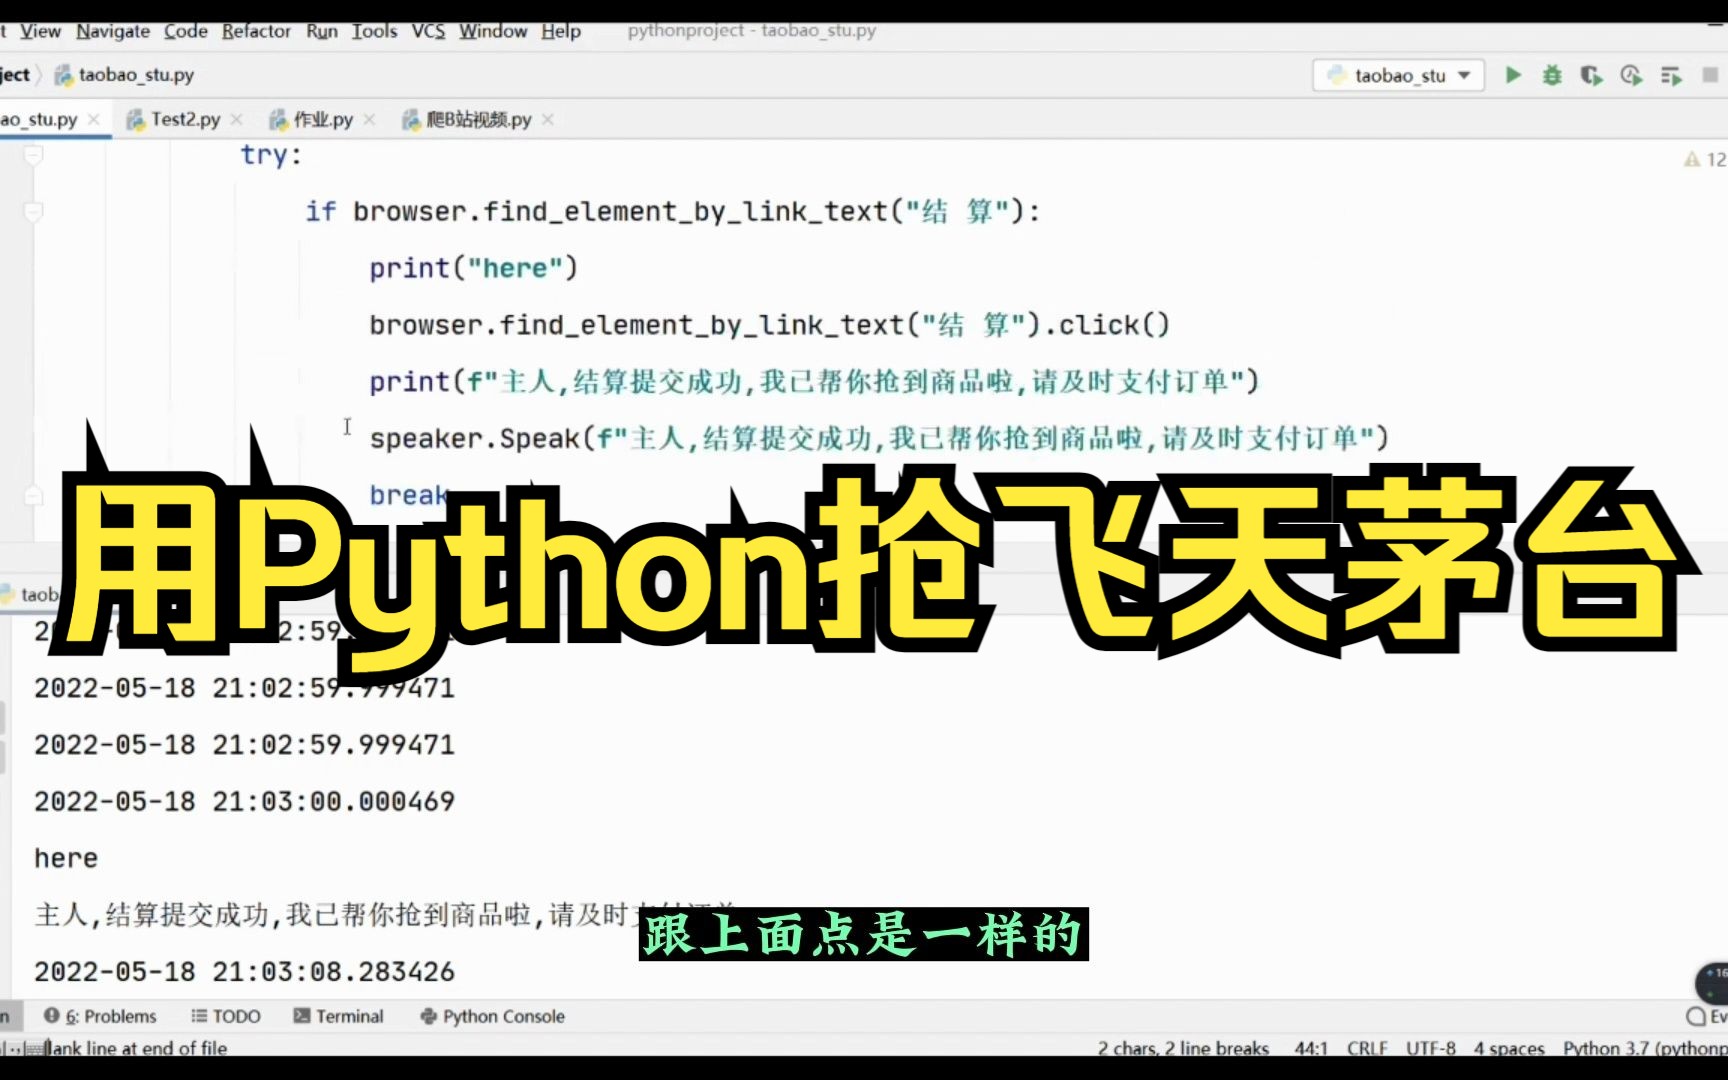Open the TODO tool window
Viewport: 1728px width, 1080px height.
click(226, 1016)
